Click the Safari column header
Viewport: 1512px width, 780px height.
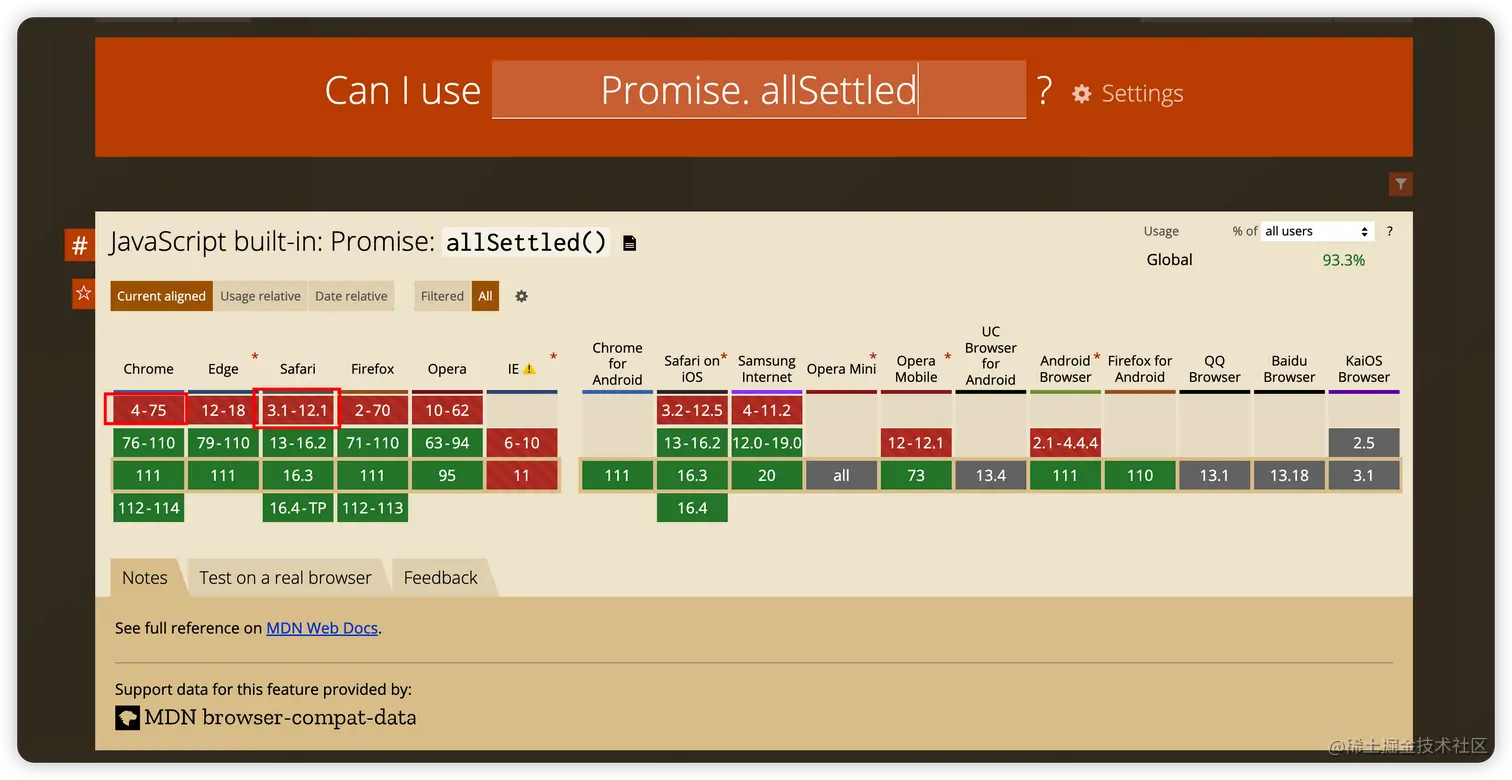pos(297,369)
